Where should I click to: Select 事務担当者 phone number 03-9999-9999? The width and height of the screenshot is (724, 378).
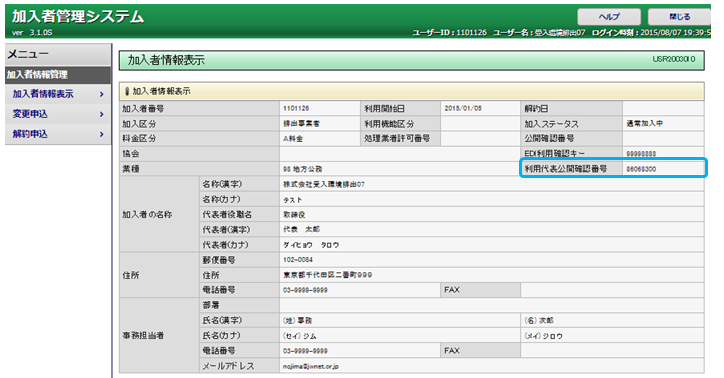click(305, 351)
